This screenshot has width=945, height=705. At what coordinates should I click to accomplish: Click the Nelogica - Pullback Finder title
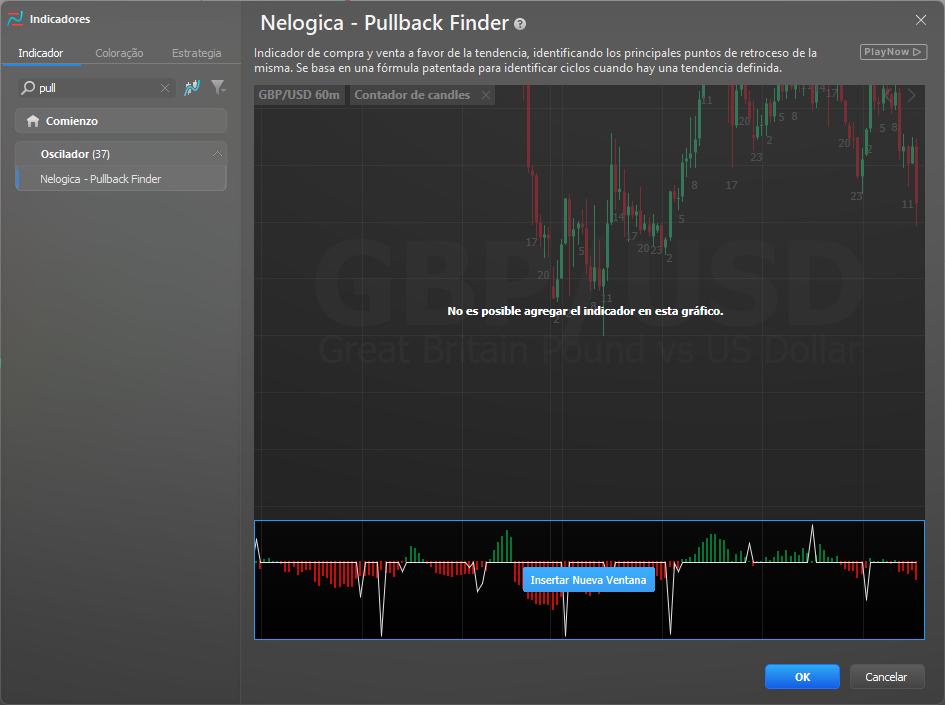tap(385, 24)
